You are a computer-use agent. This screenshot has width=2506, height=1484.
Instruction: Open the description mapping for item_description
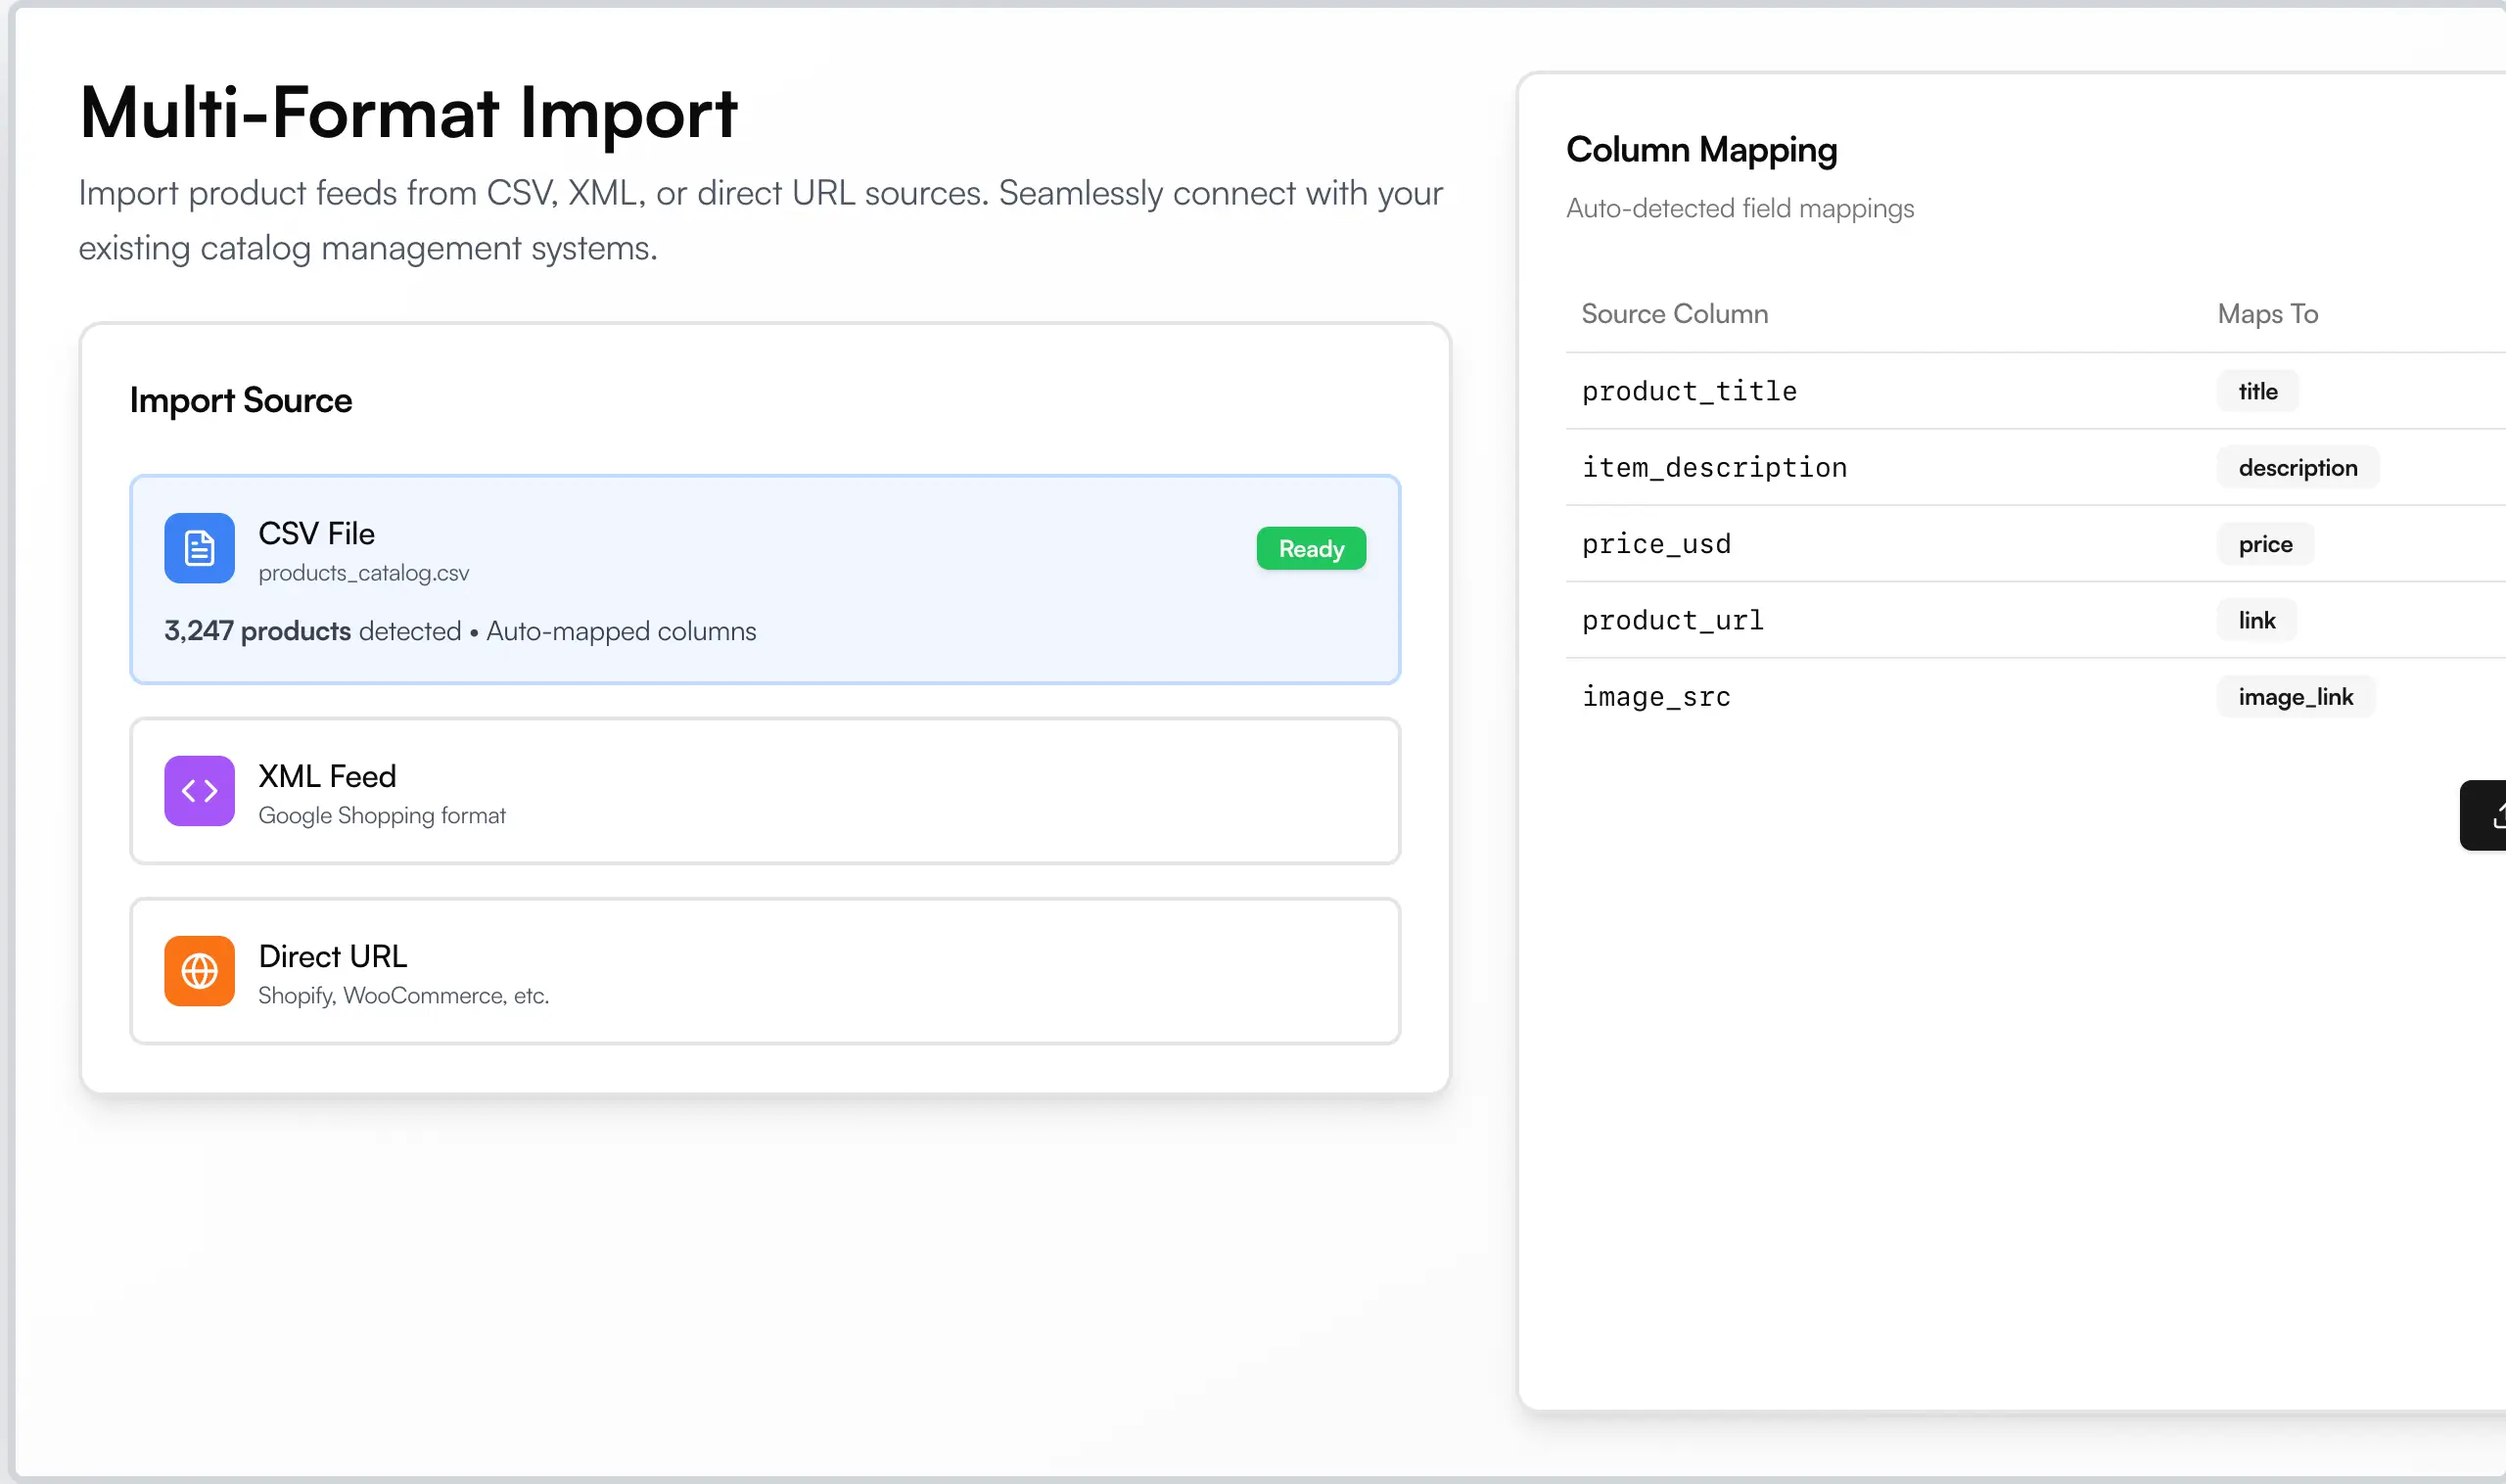tap(2296, 467)
